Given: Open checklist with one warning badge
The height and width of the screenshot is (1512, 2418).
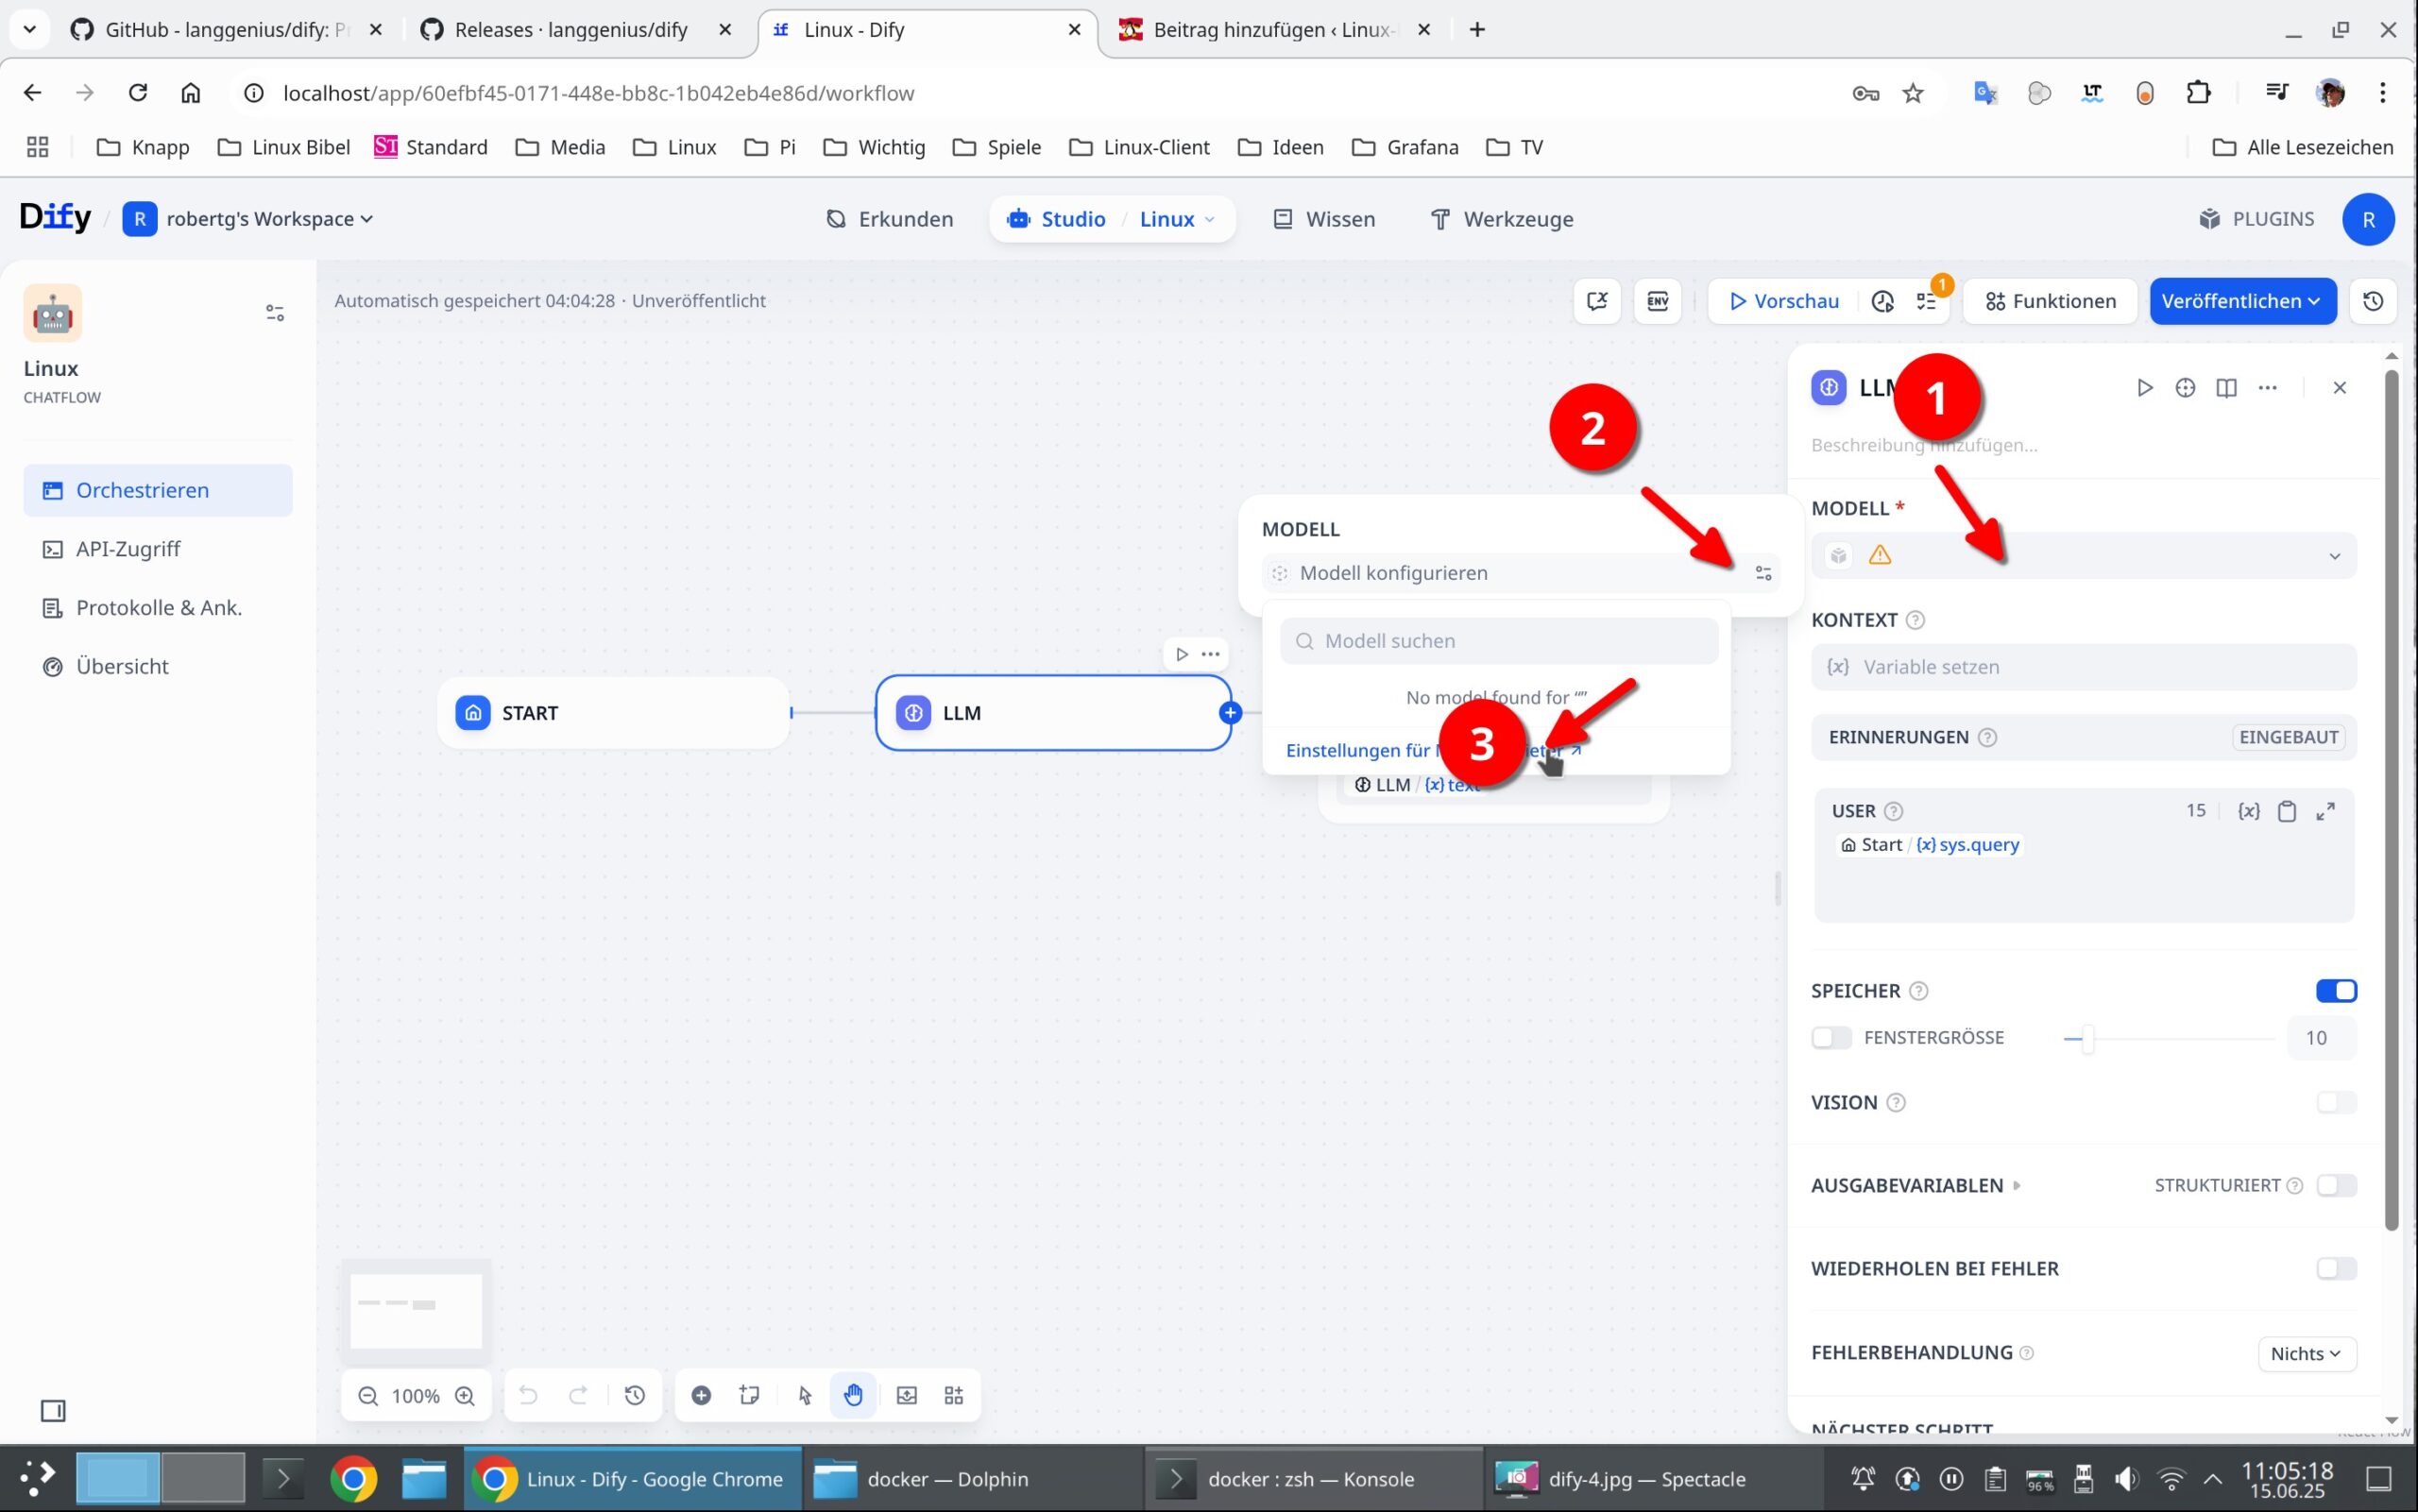Looking at the screenshot, I should click(x=1928, y=300).
